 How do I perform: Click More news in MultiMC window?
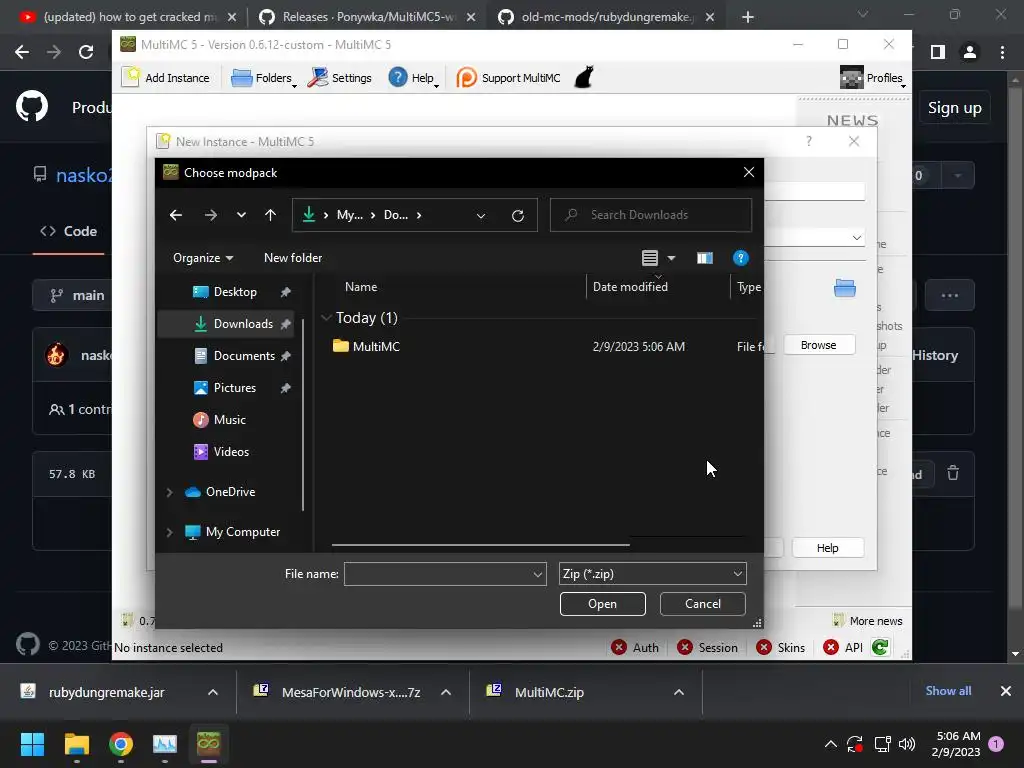(x=868, y=621)
